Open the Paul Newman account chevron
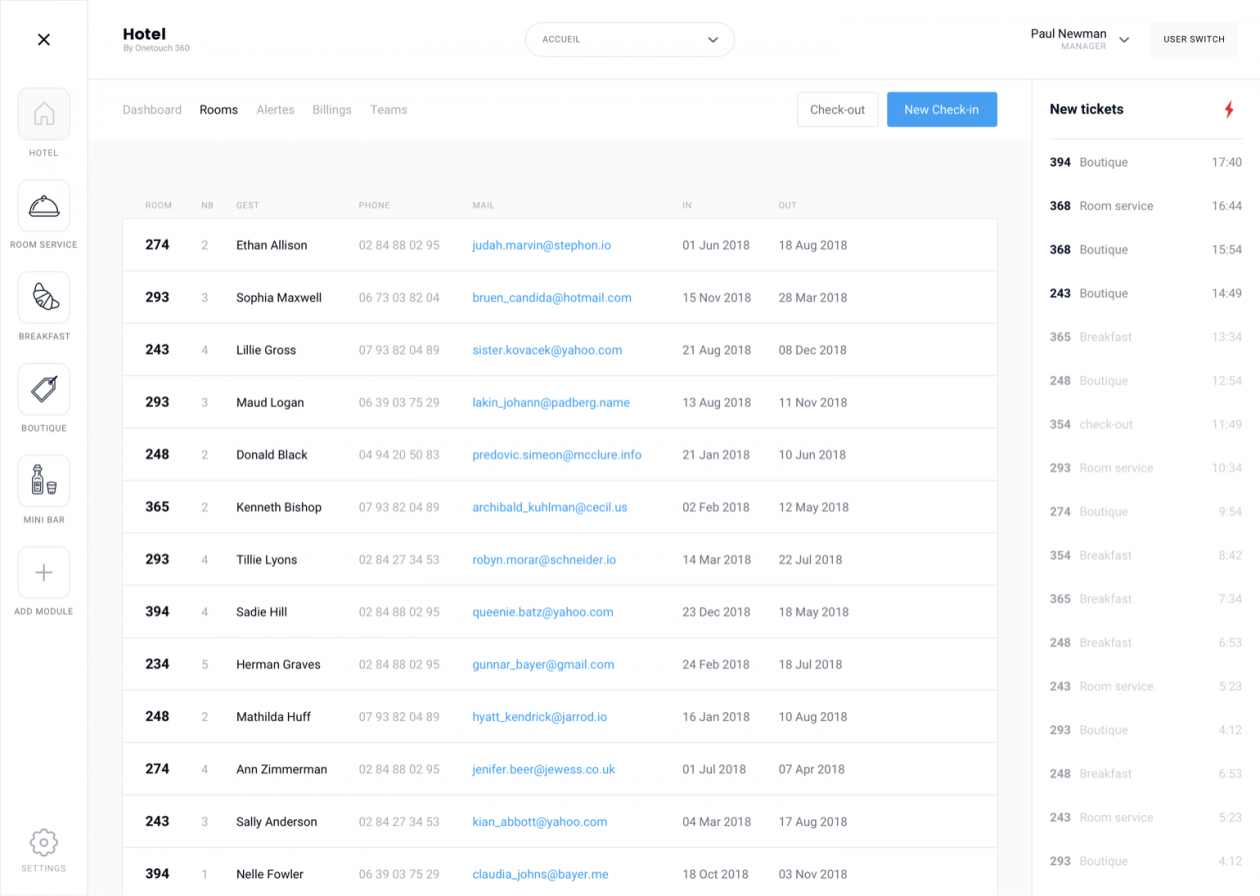The width and height of the screenshot is (1260, 896). (1123, 39)
